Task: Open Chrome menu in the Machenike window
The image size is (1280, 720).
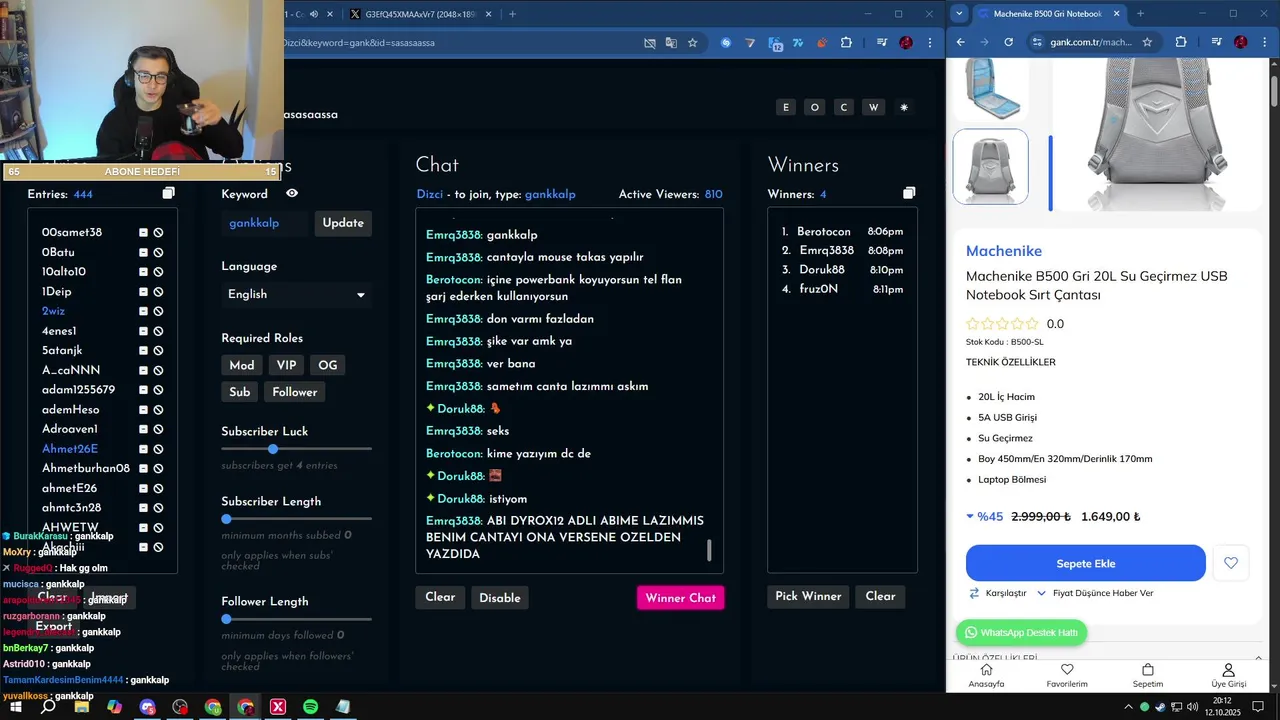Action: point(1265,42)
